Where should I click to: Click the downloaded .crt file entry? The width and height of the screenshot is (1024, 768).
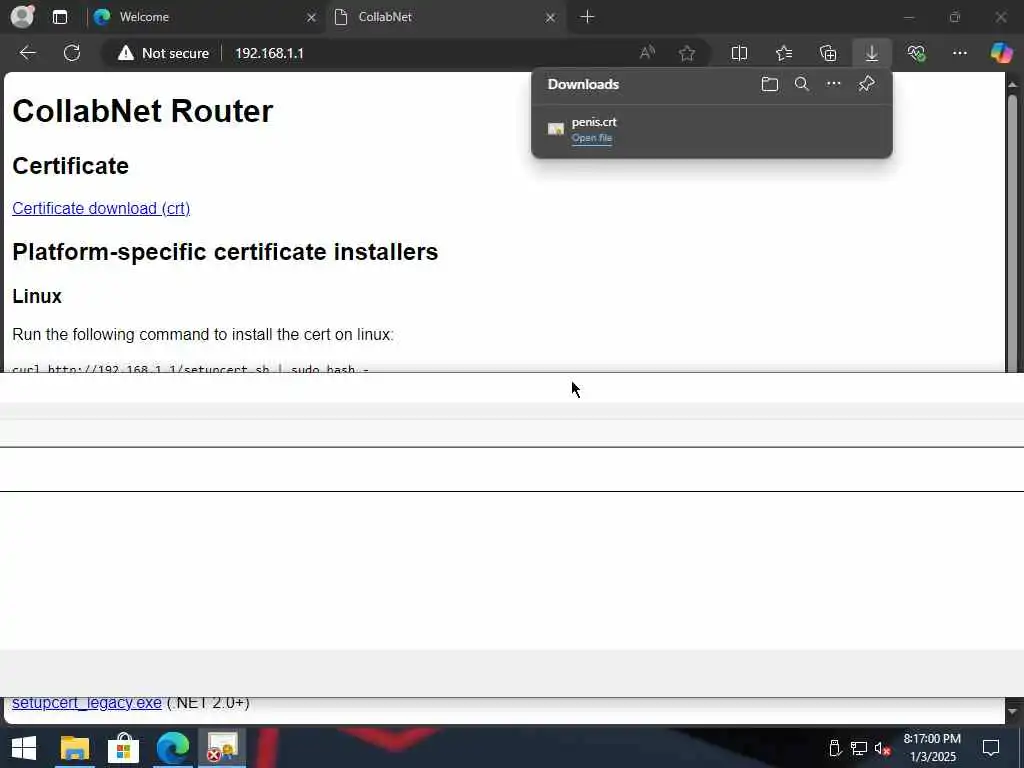(711, 129)
